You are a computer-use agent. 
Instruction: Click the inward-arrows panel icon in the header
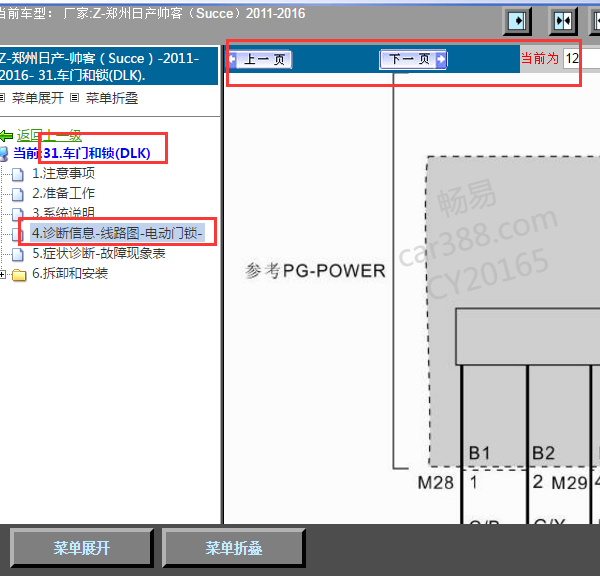(x=563, y=21)
